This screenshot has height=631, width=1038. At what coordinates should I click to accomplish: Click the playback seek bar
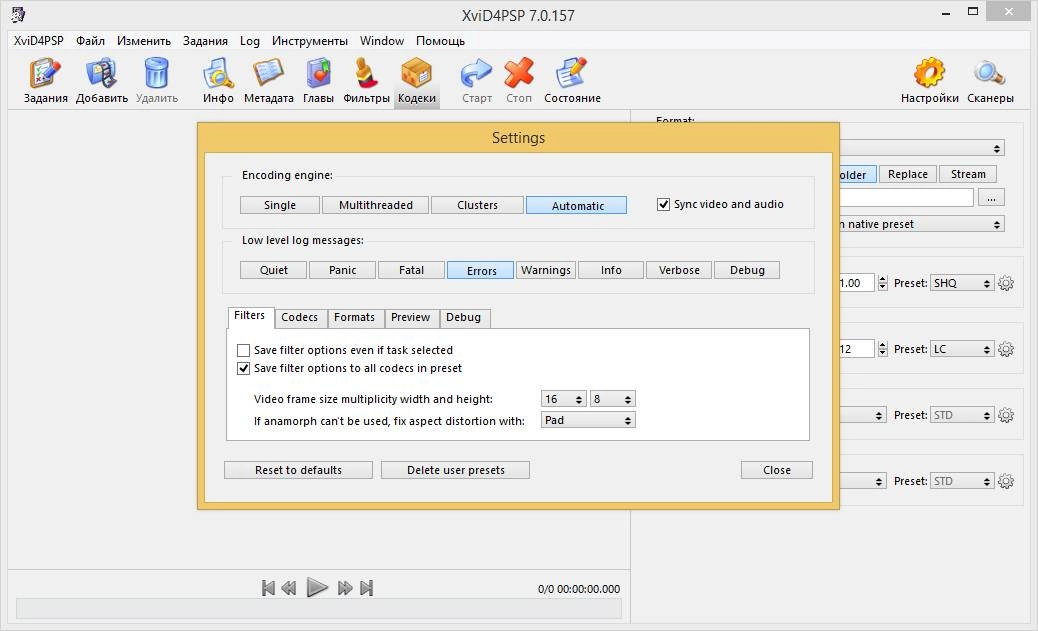point(318,608)
